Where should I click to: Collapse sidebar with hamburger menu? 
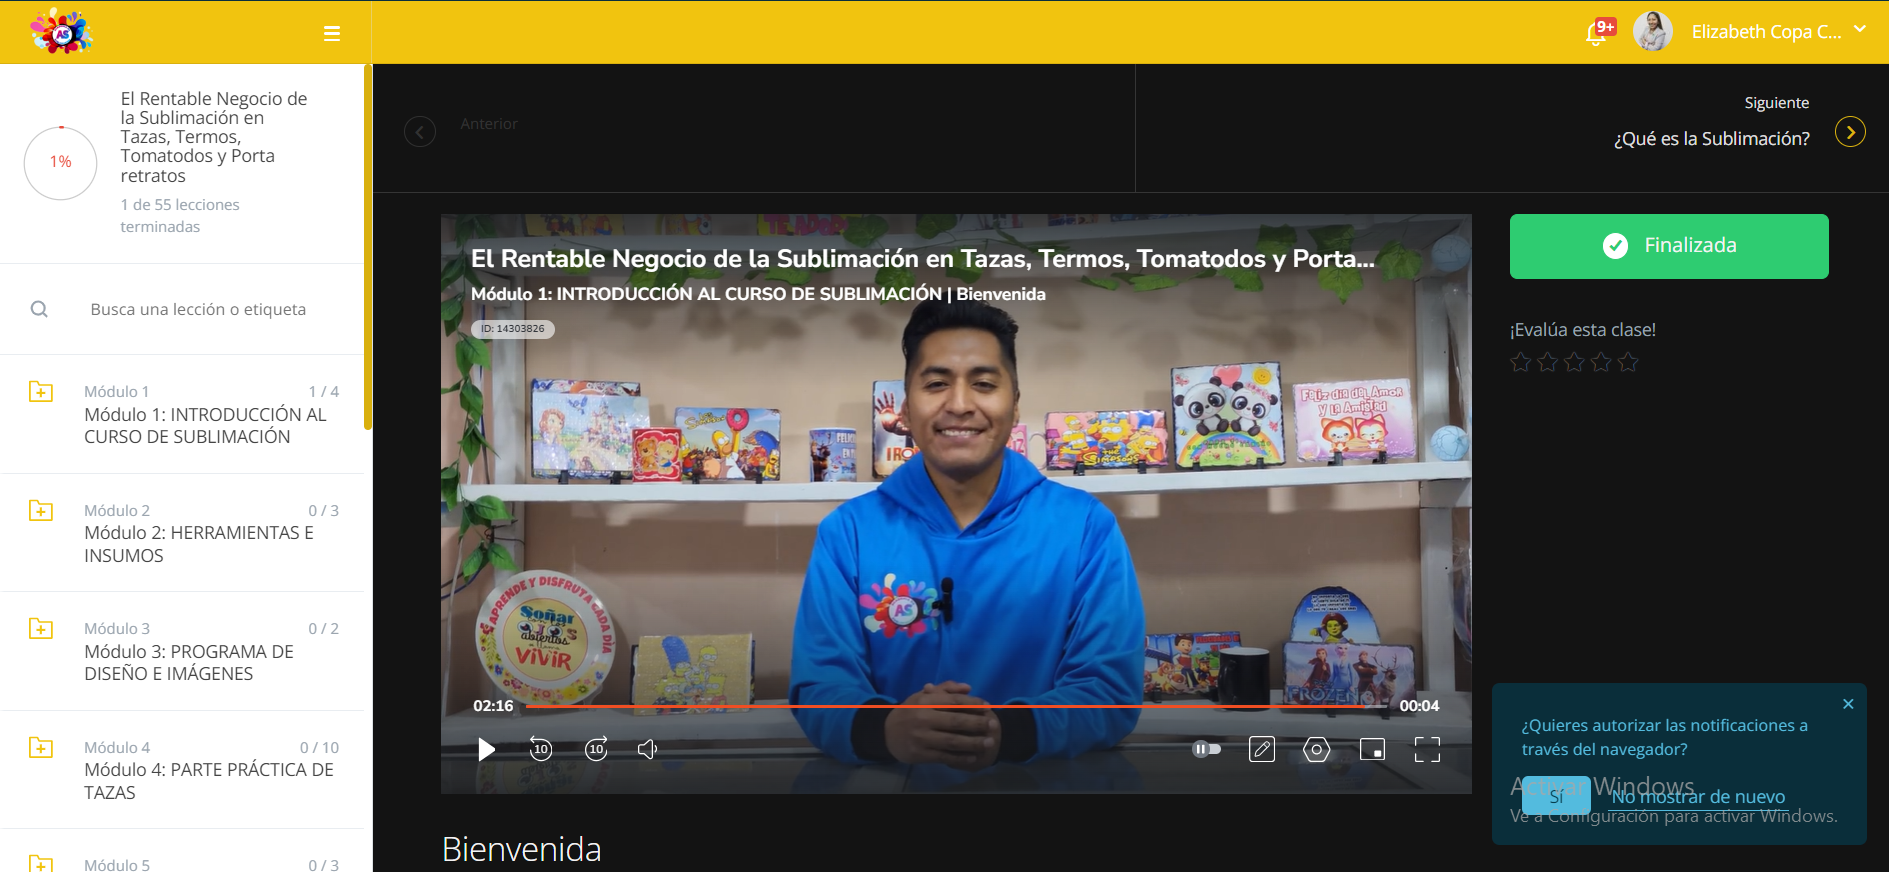332,33
